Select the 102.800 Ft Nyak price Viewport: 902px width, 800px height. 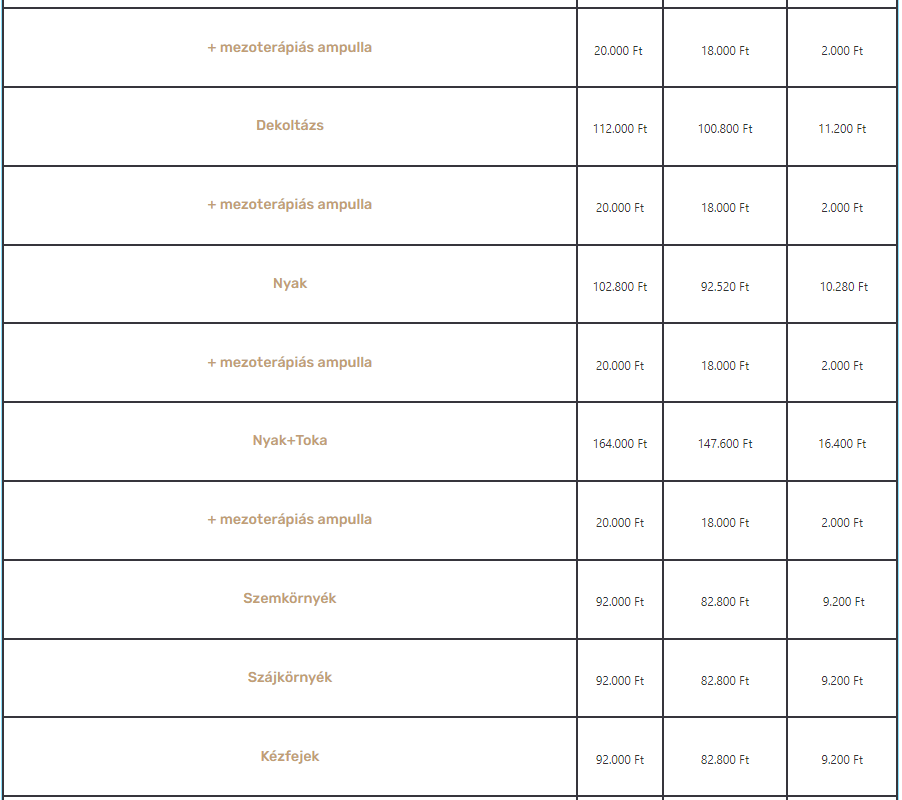click(620, 286)
